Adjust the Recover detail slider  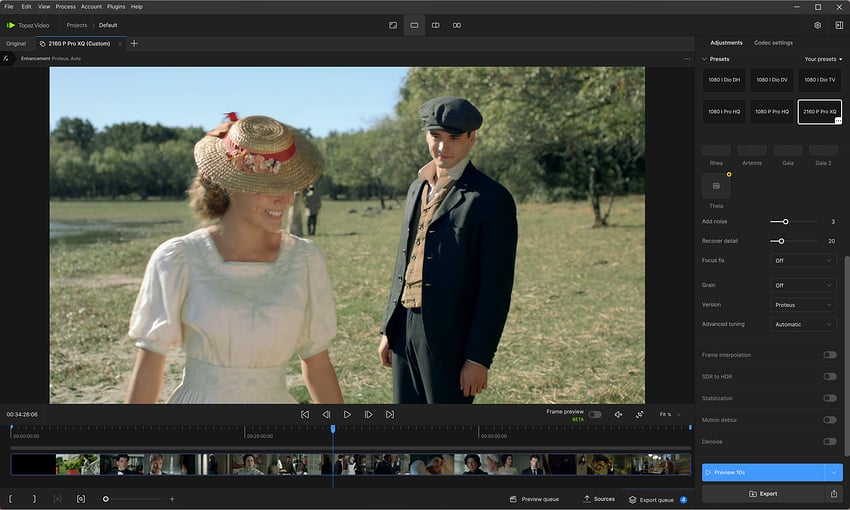click(x=794, y=241)
